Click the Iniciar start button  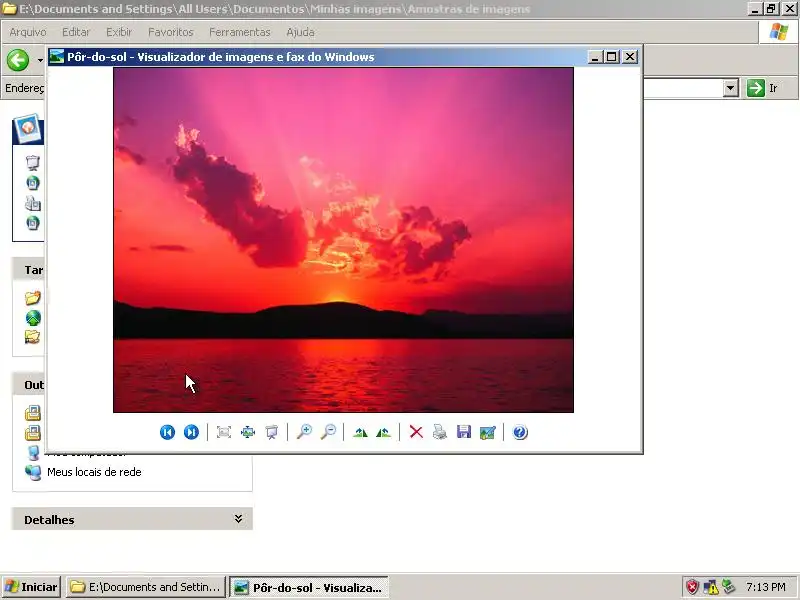[31, 587]
